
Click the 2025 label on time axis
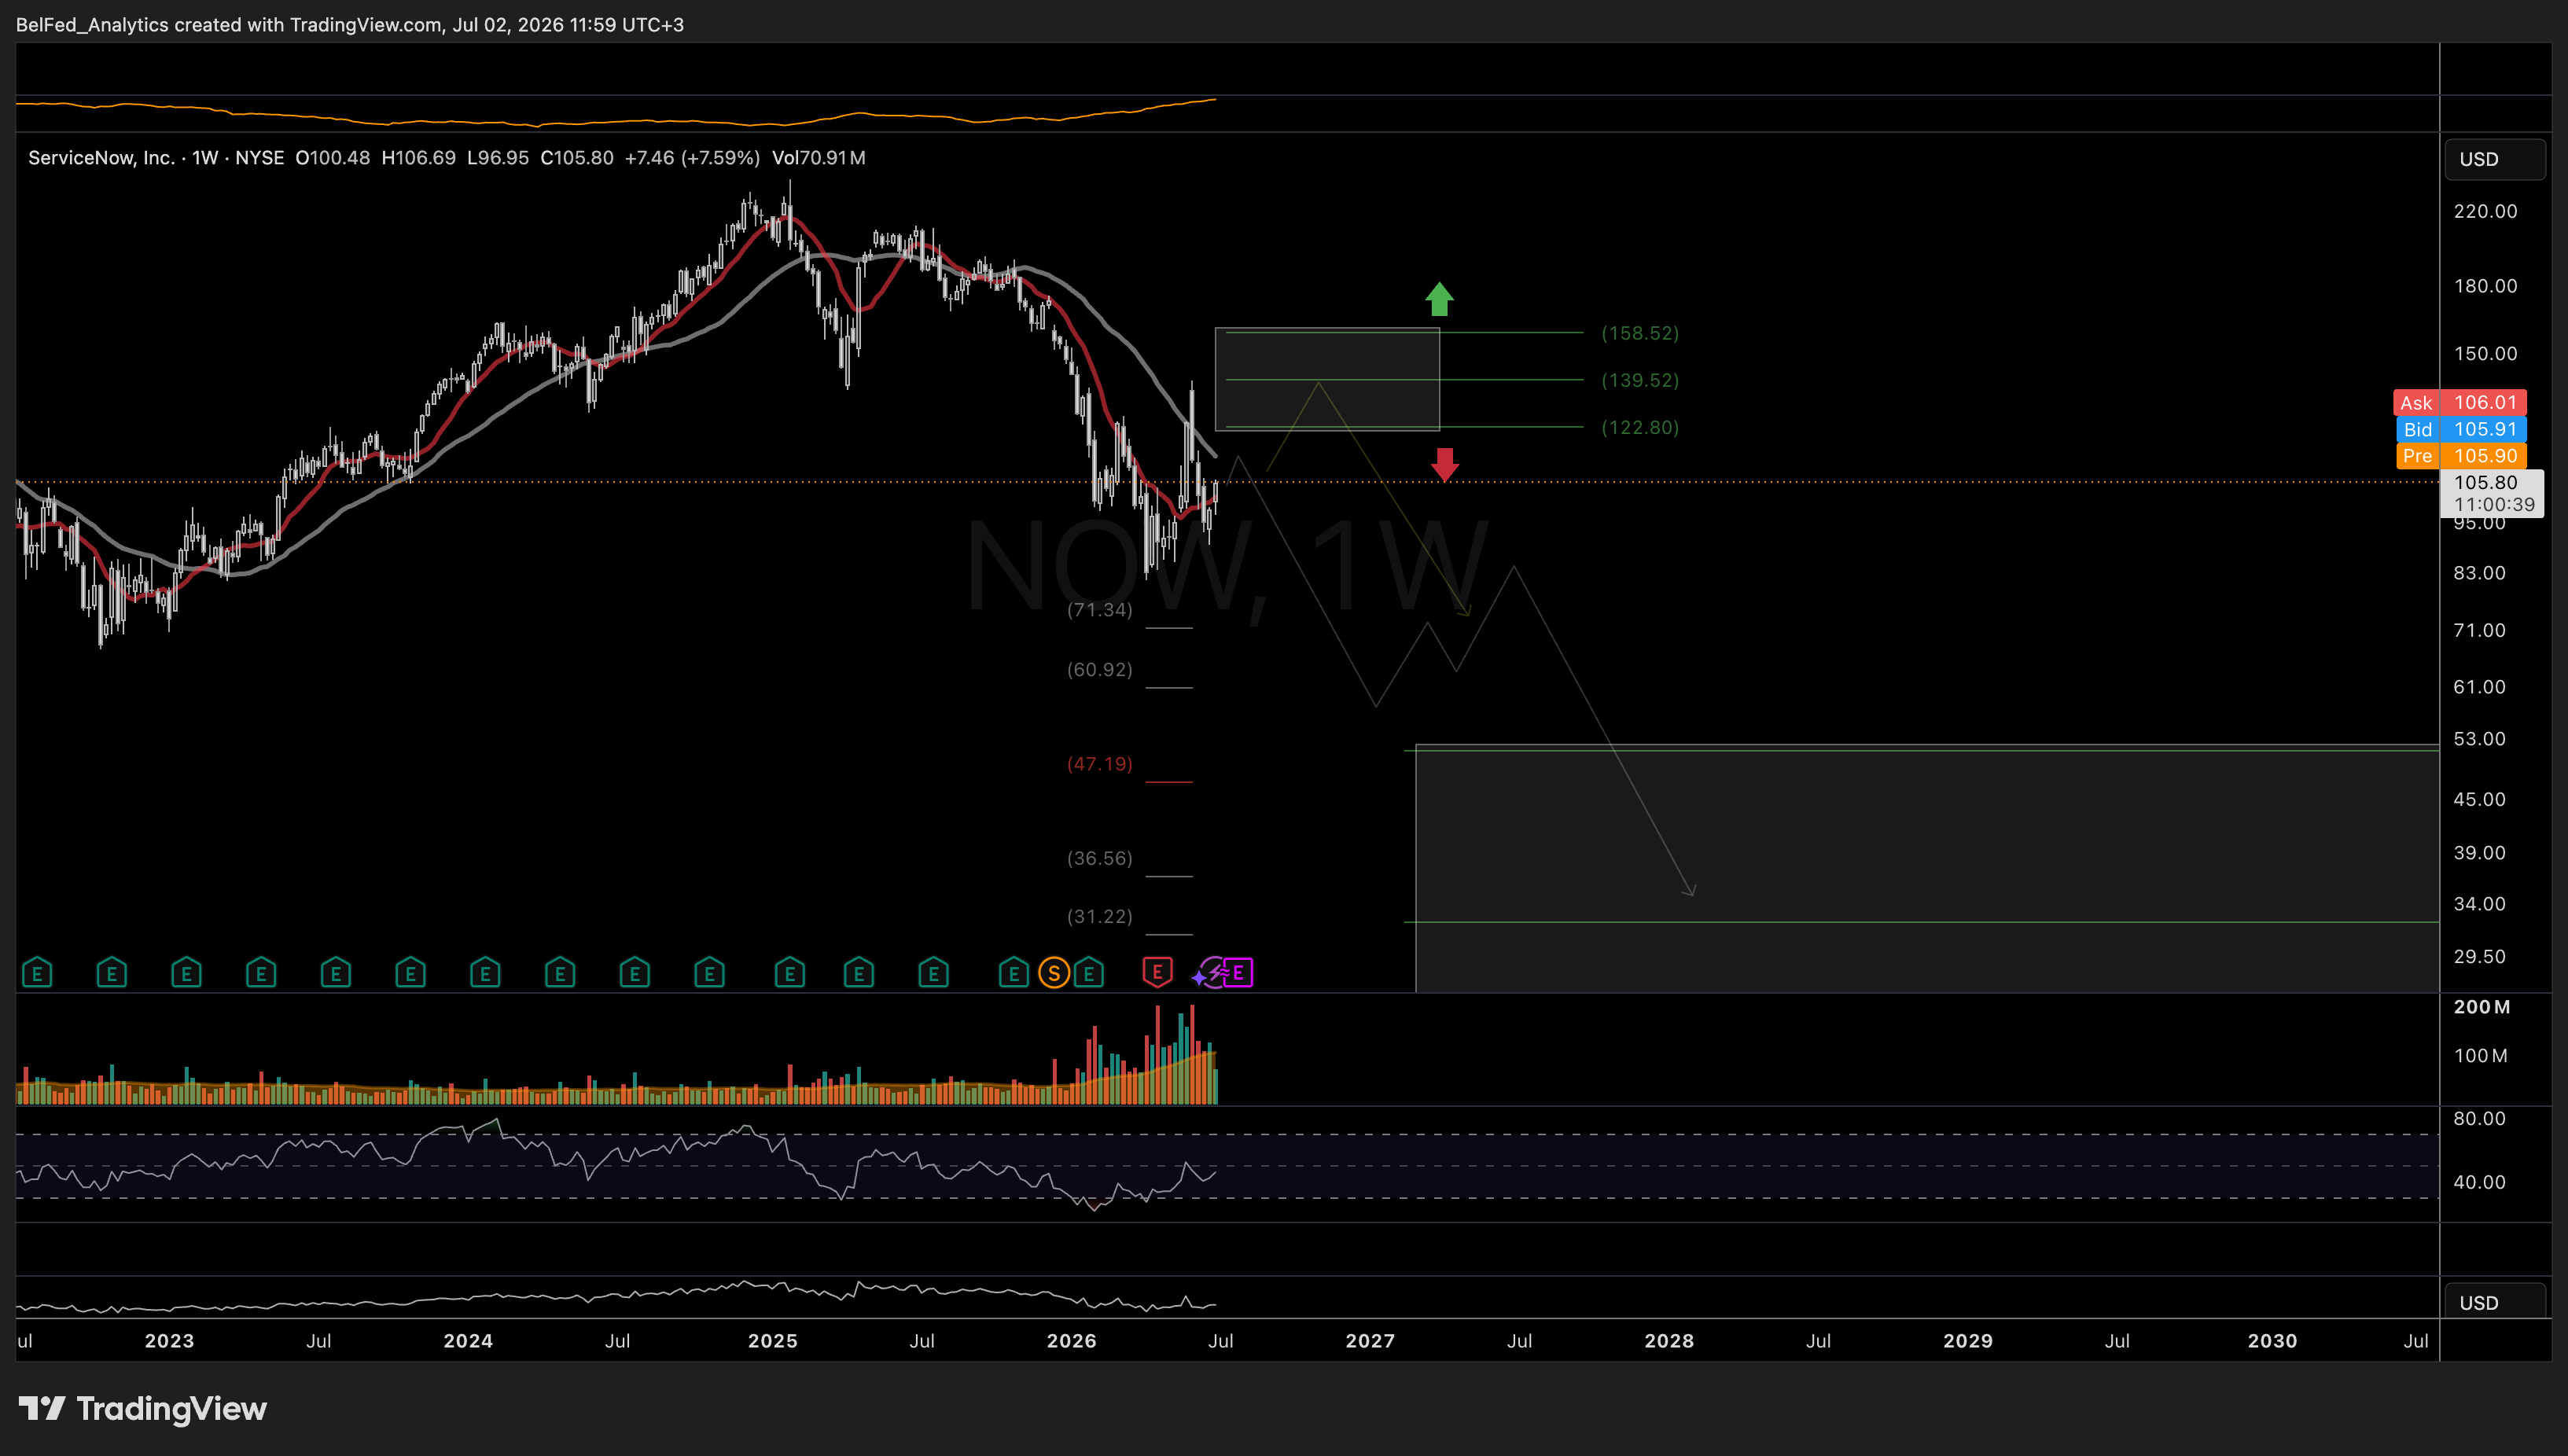773,1341
